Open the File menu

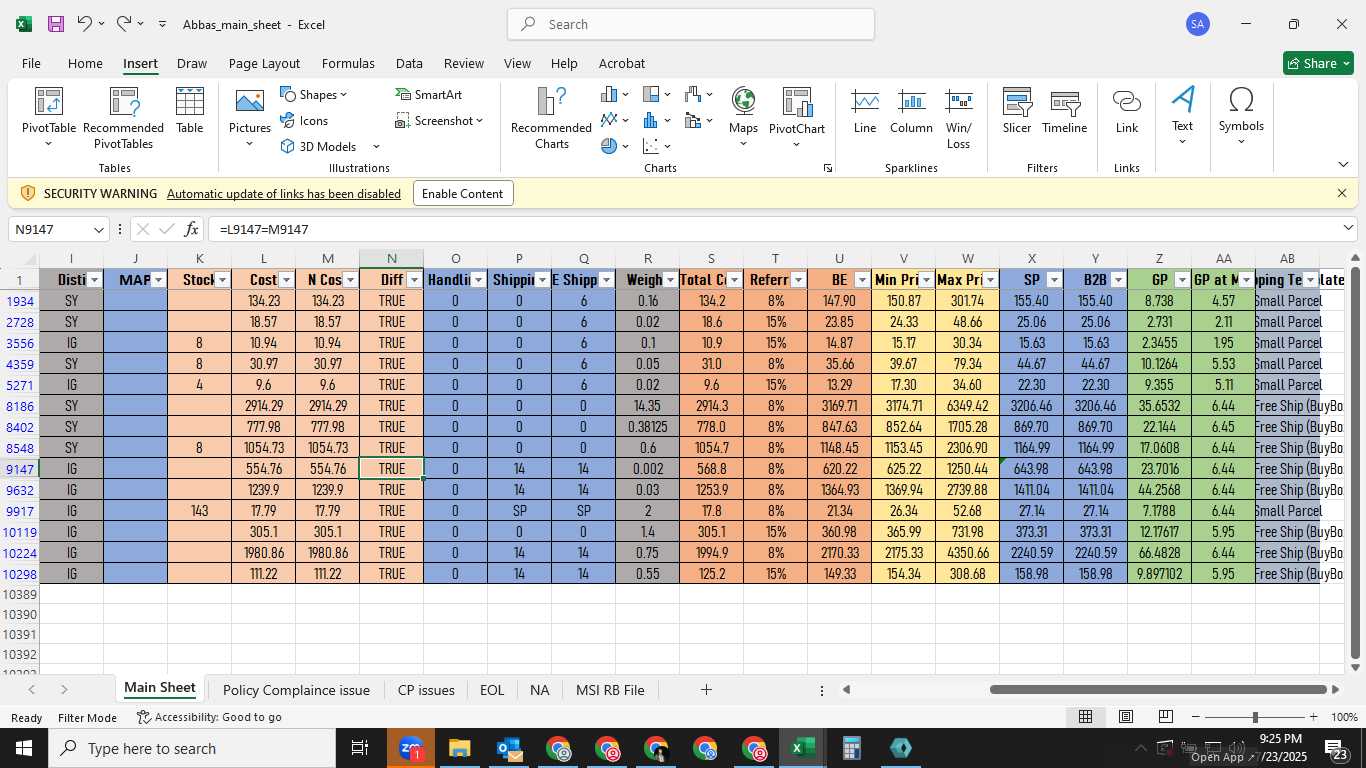pyautogui.click(x=31, y=63)
